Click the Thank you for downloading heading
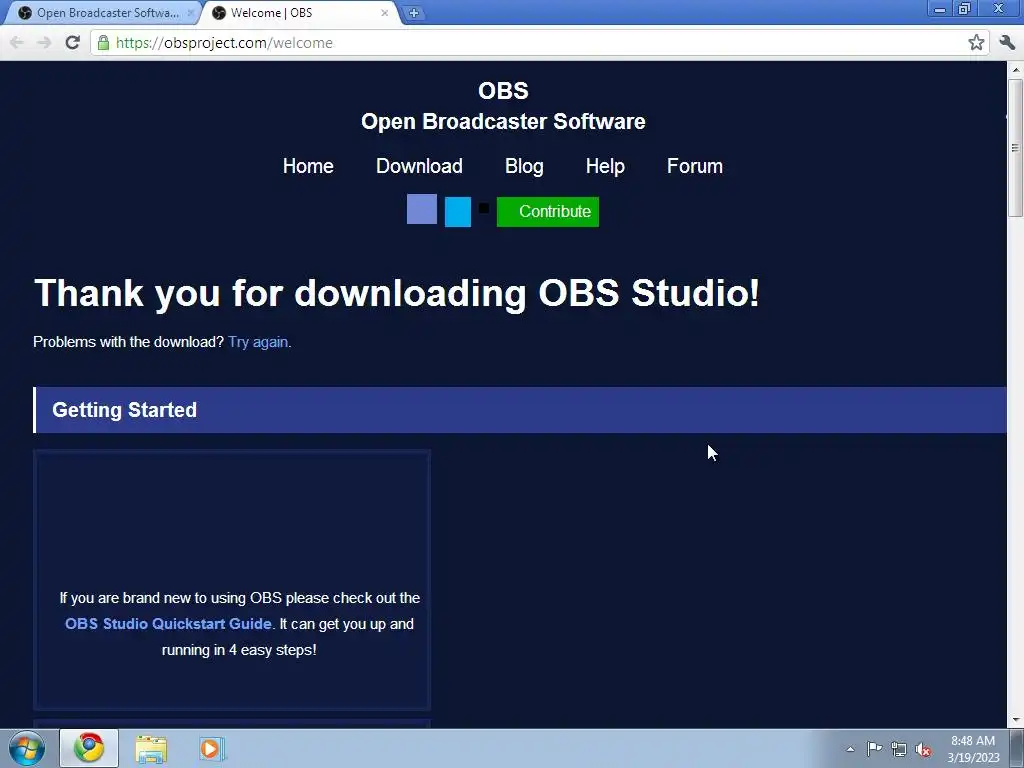This screenshot has width=1024, height=768. tap(397, 293)
